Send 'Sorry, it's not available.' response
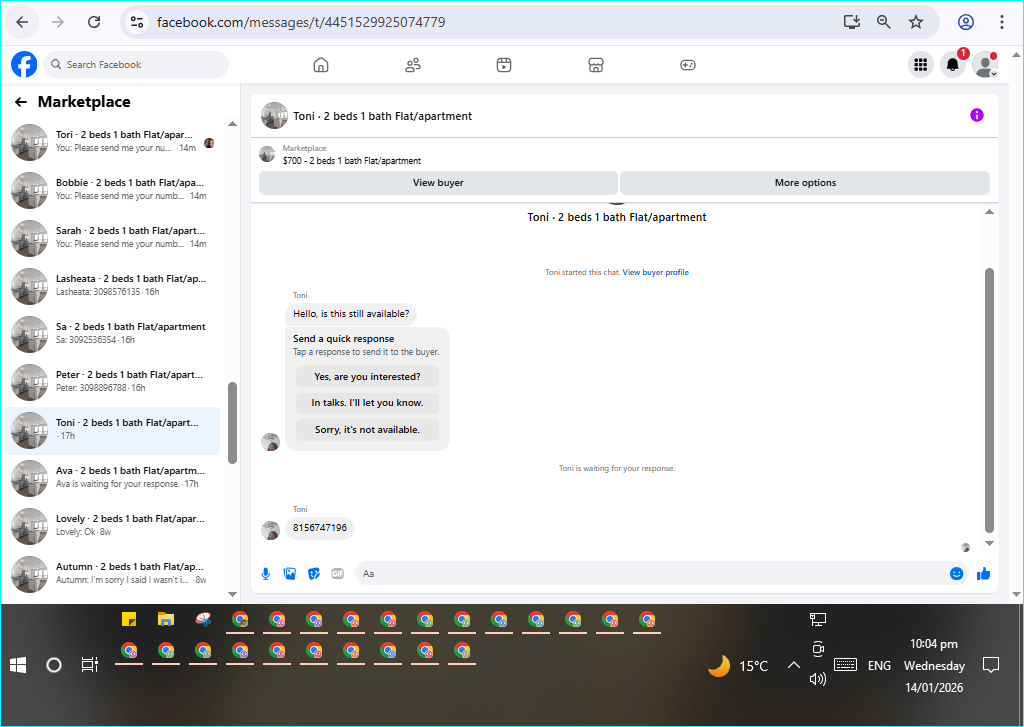This screenshot has width=1024, height=727. point(367,430)
